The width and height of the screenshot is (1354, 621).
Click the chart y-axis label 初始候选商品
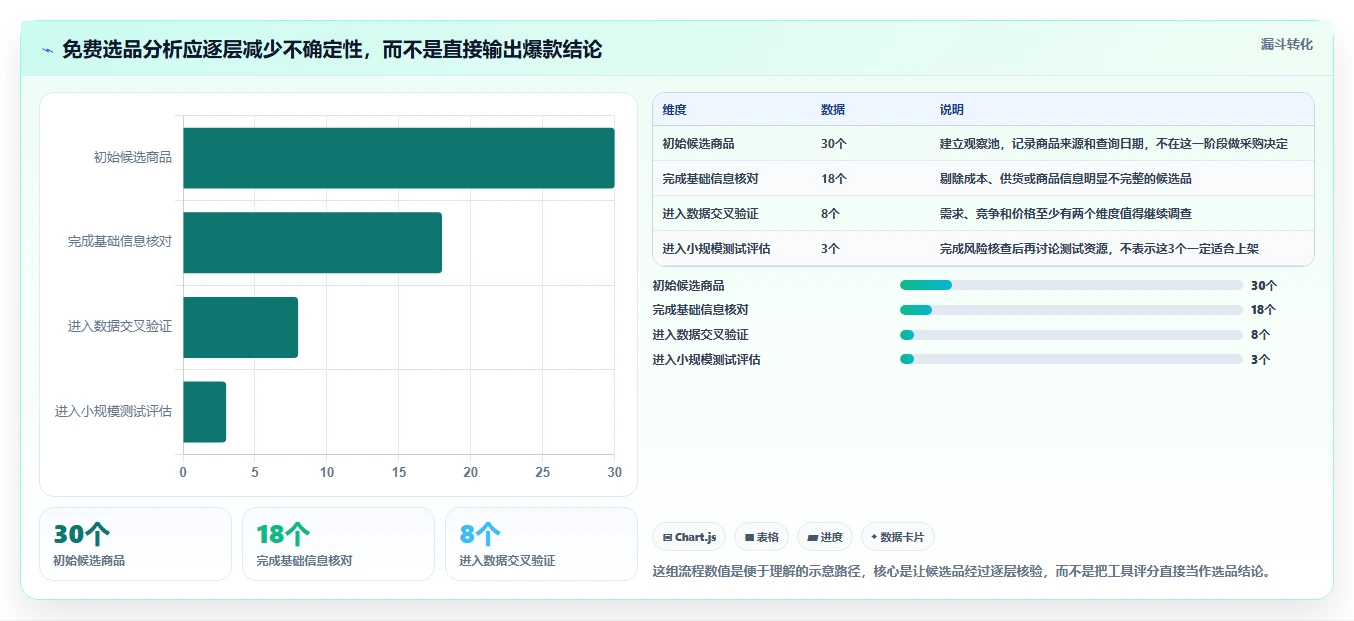pyautogui.click(x=133, y=158)
